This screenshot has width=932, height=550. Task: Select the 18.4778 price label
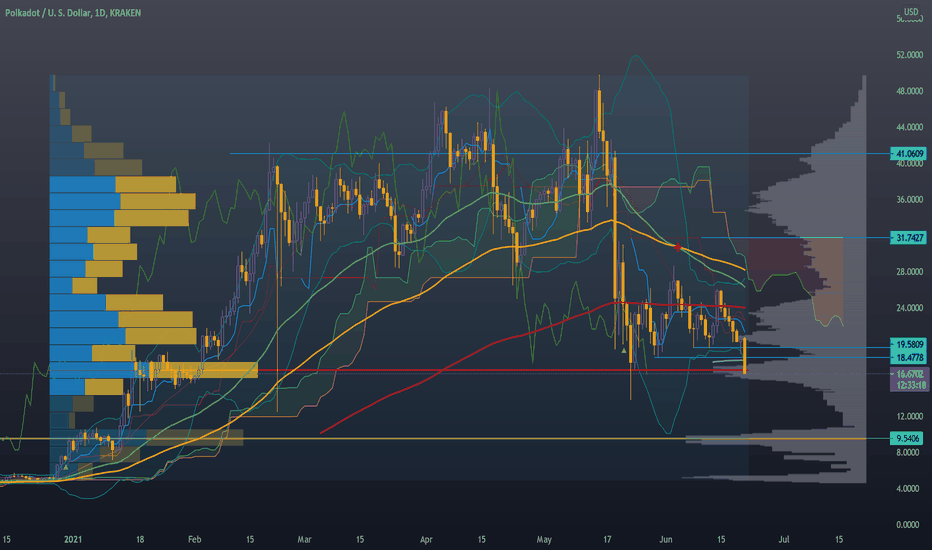[x=909, y=357]
